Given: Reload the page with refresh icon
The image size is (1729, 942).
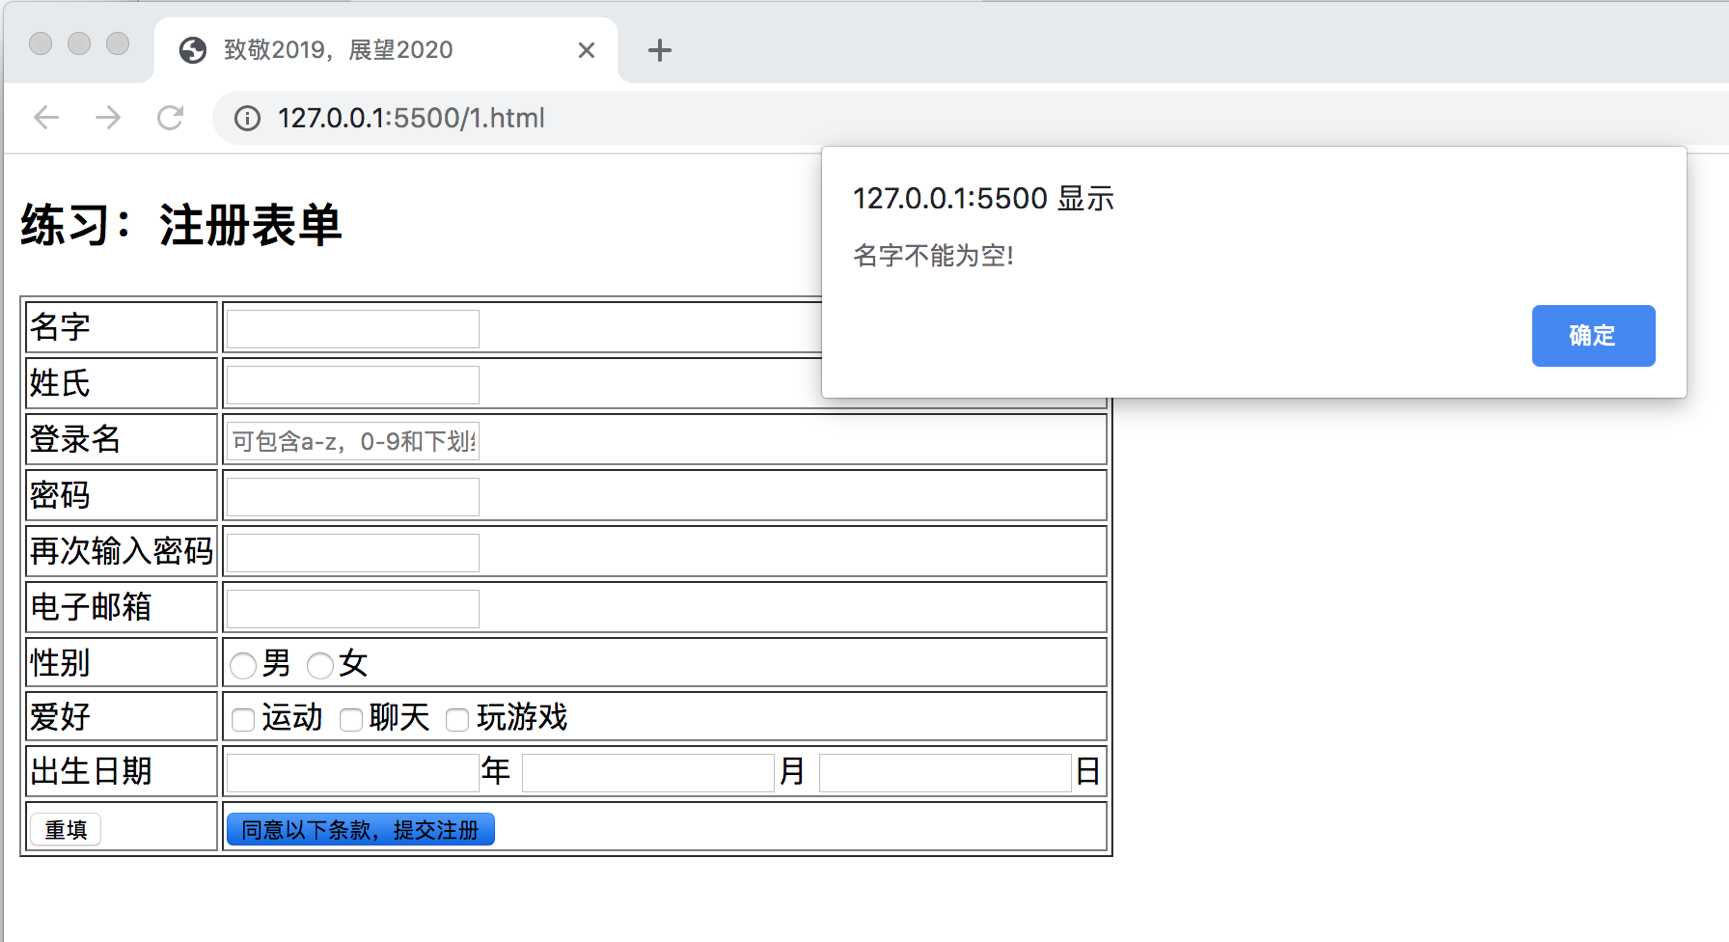Looking at the screenshot, I should click(x=170, y=118).
